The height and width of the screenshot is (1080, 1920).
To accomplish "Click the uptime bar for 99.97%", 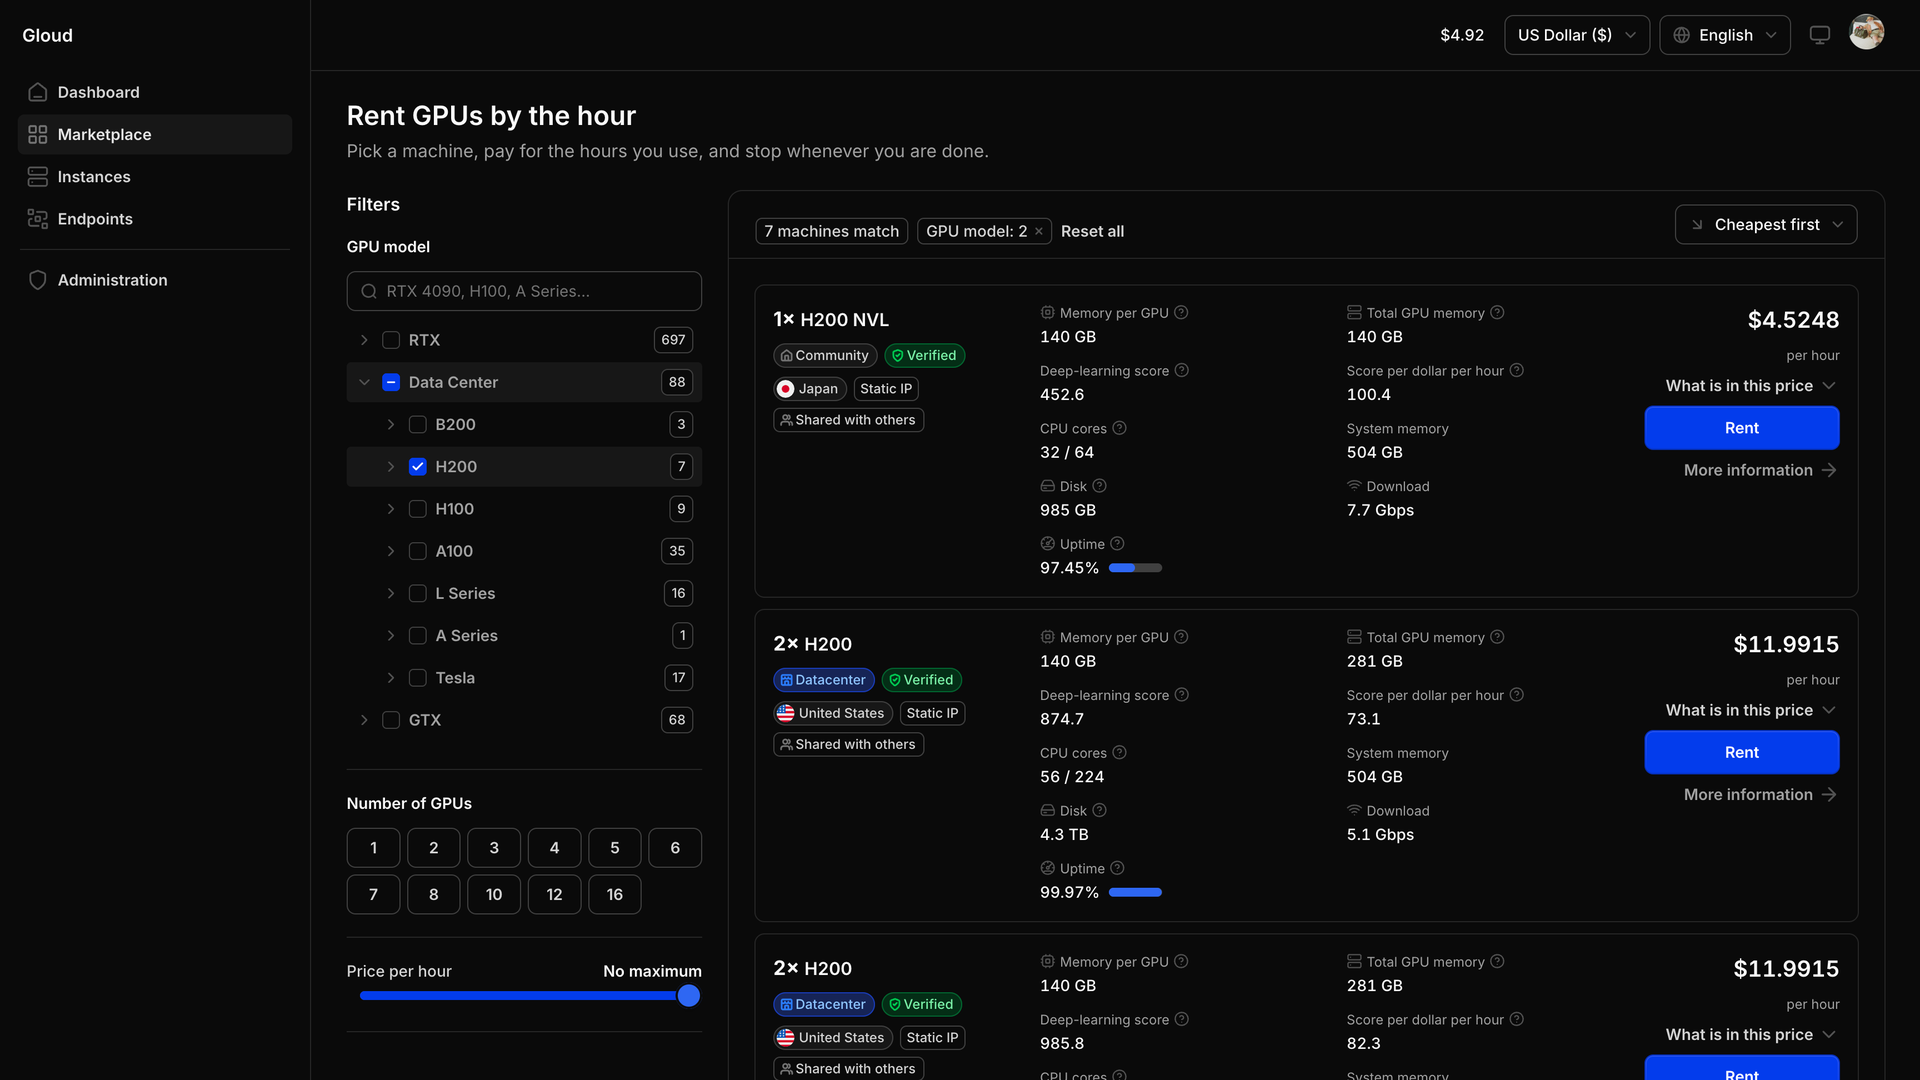I will pos(1135,893).
